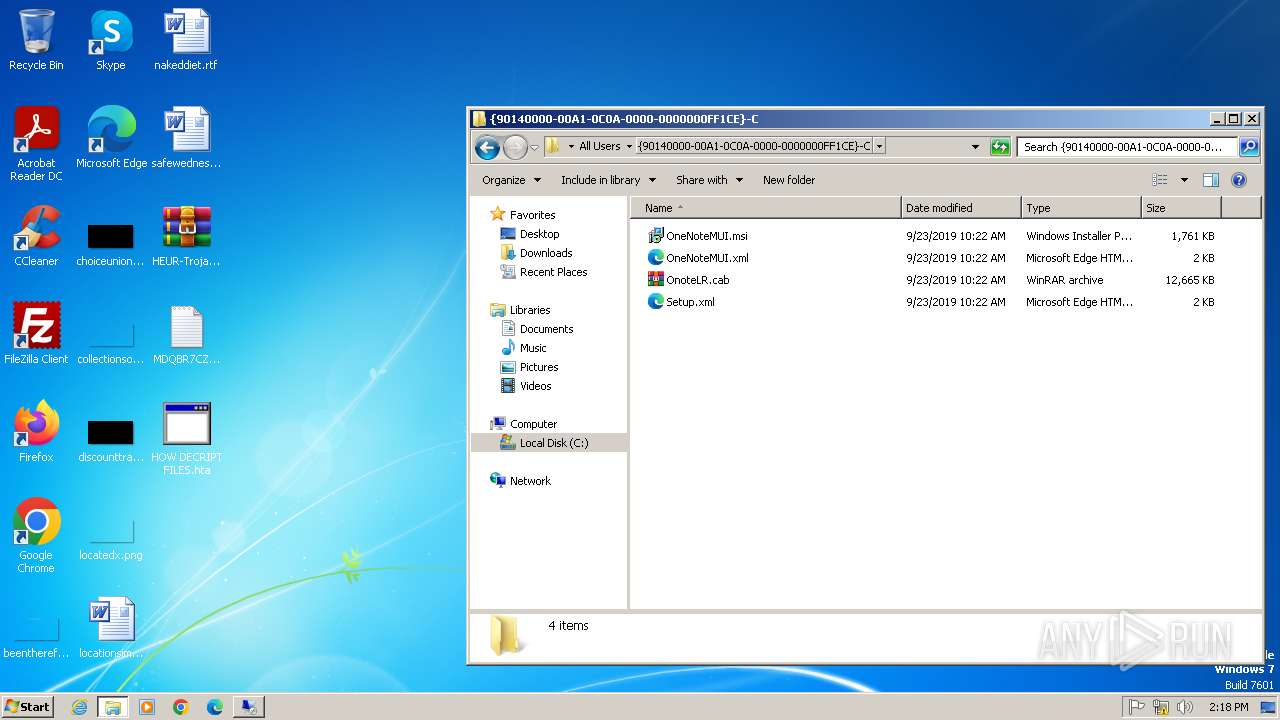Select Recent Places in navigation pane

(553, 272)
